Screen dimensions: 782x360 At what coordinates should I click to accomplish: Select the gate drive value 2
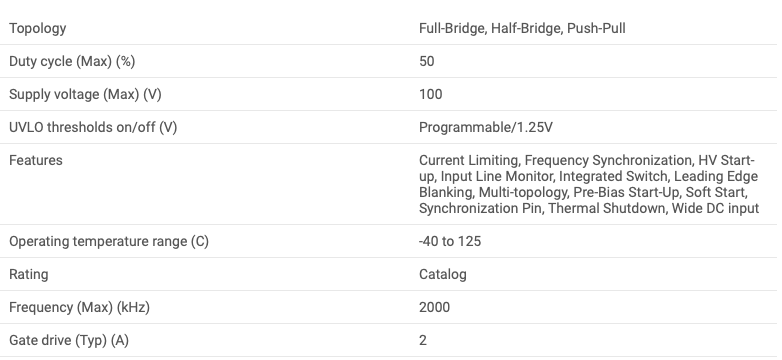pos(423,340)
